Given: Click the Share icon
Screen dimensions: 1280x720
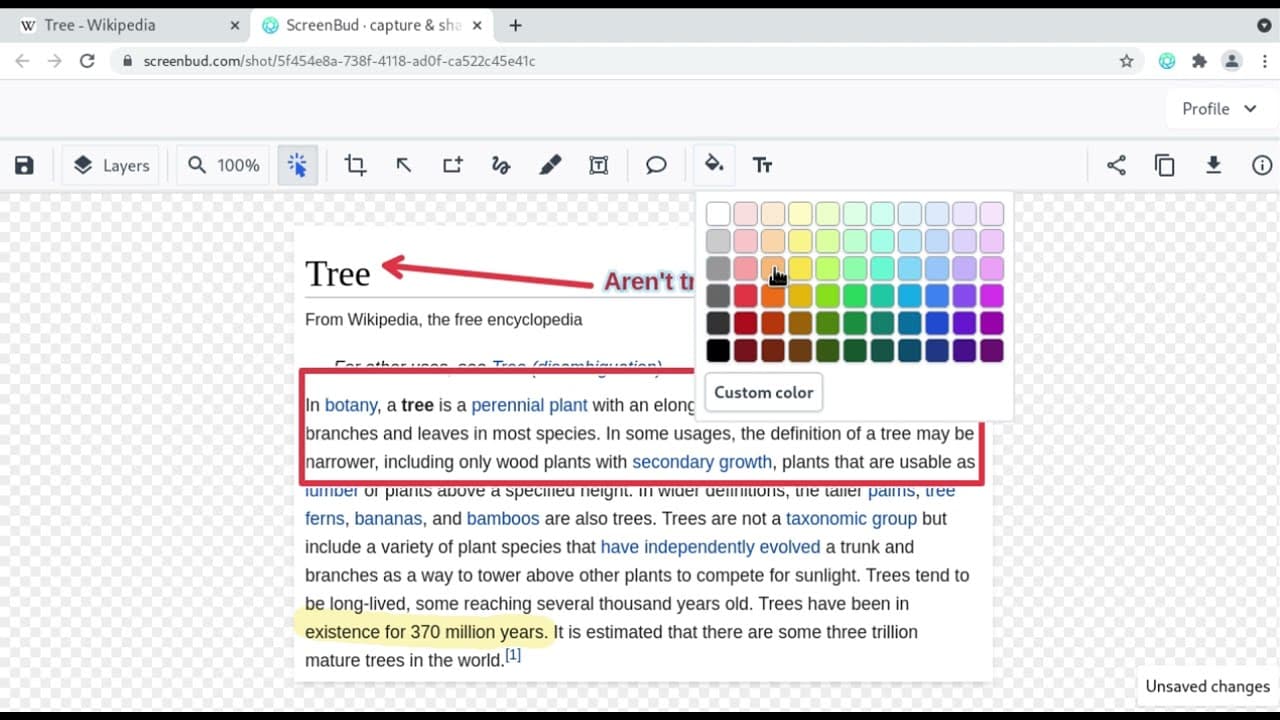Looking at the screenshot, I should tap(1116, 165).
